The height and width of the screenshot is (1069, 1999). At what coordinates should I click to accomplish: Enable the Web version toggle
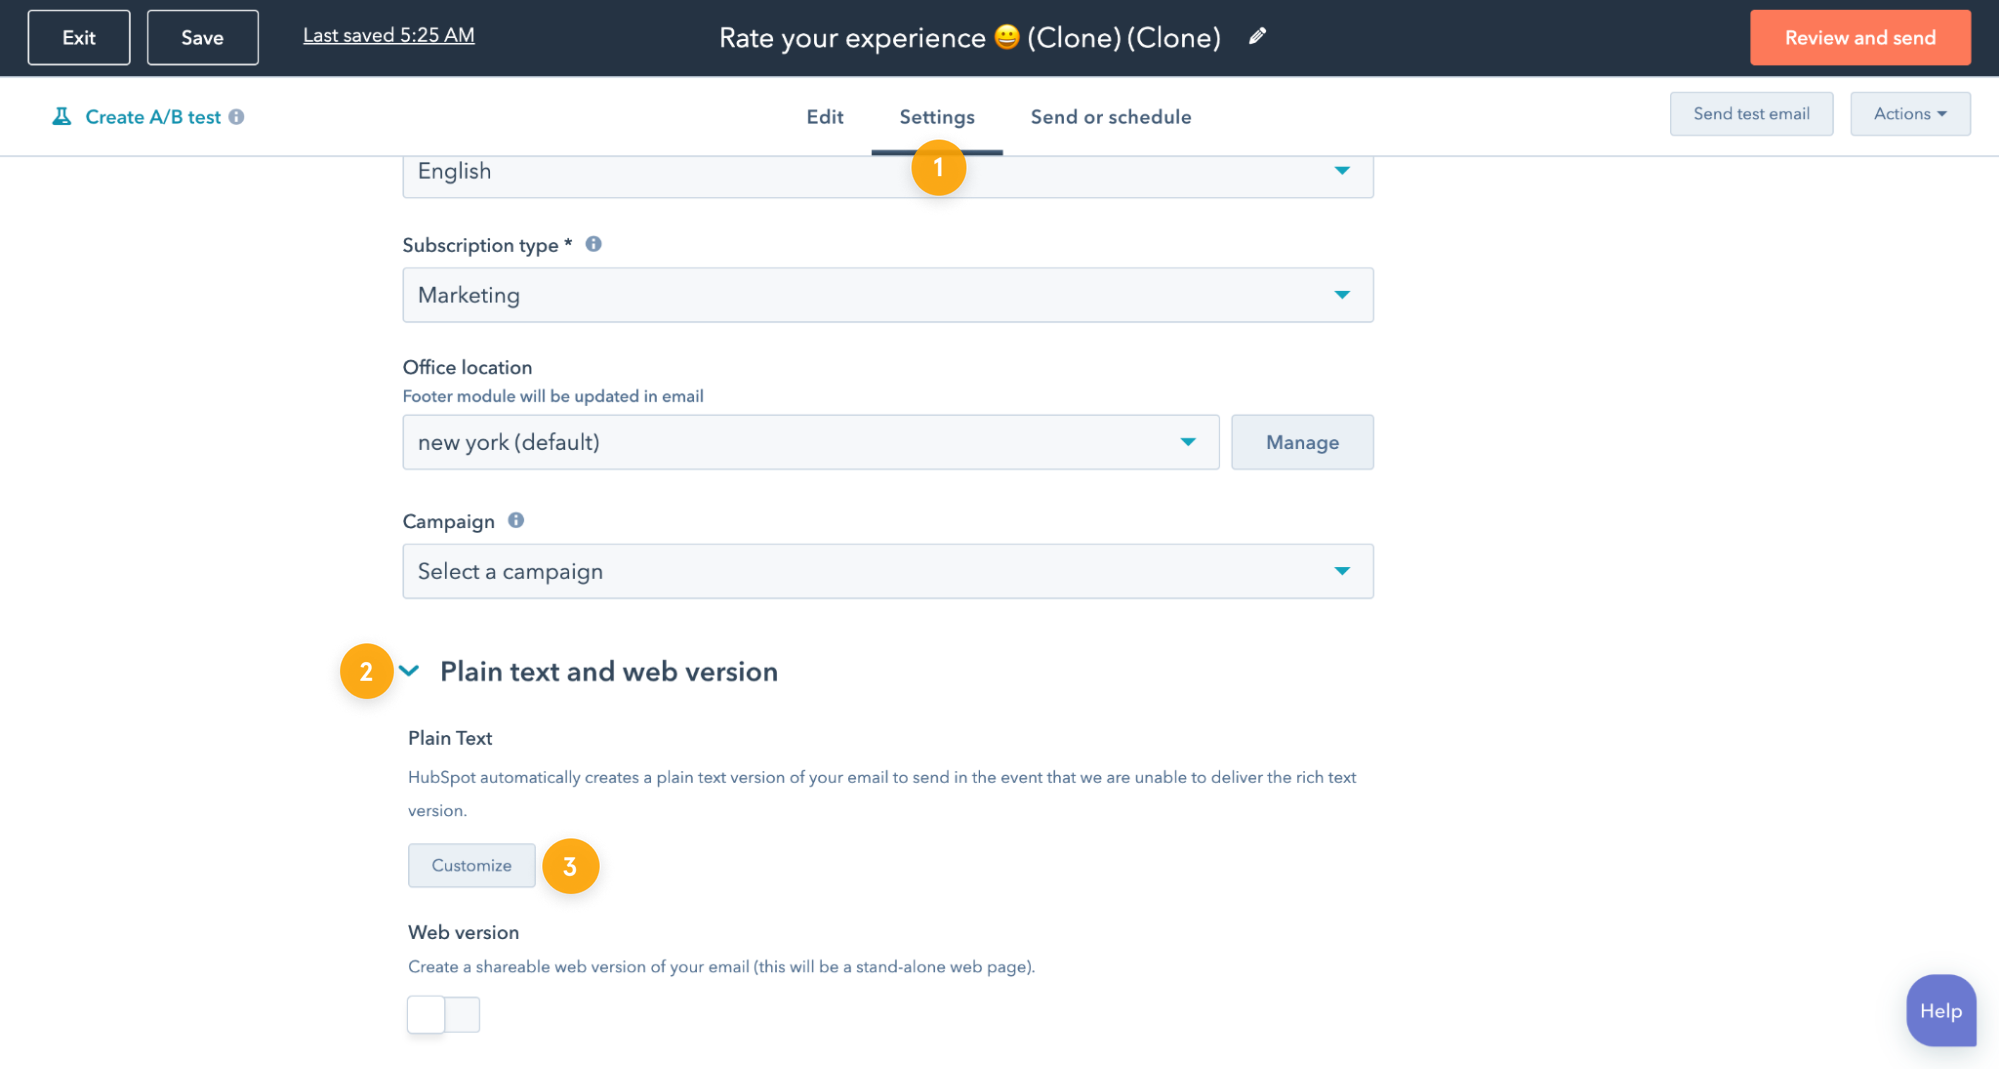click(443, 1014)
